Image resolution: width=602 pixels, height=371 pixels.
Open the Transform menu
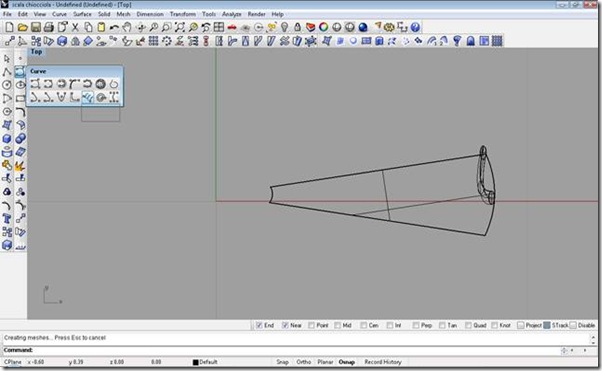(x=183, y=14)
